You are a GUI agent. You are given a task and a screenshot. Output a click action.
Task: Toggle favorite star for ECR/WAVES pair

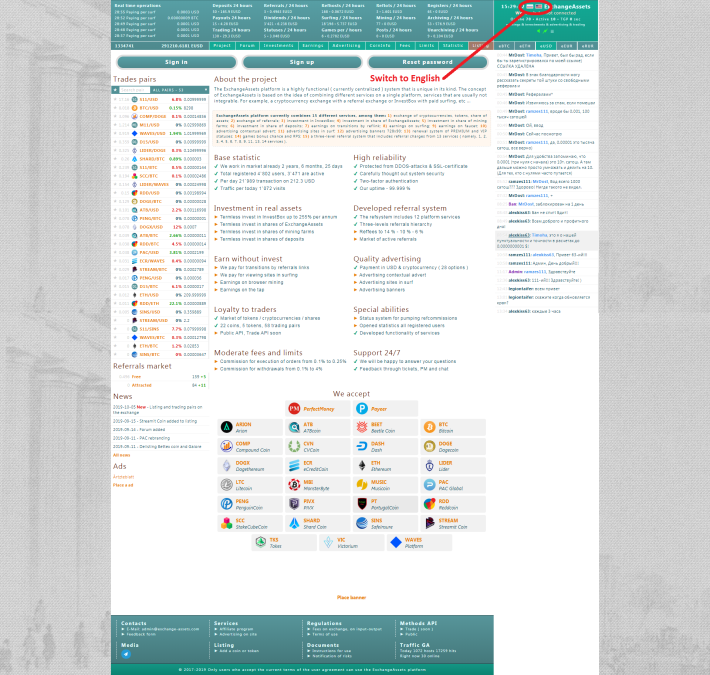click(115, 261)
